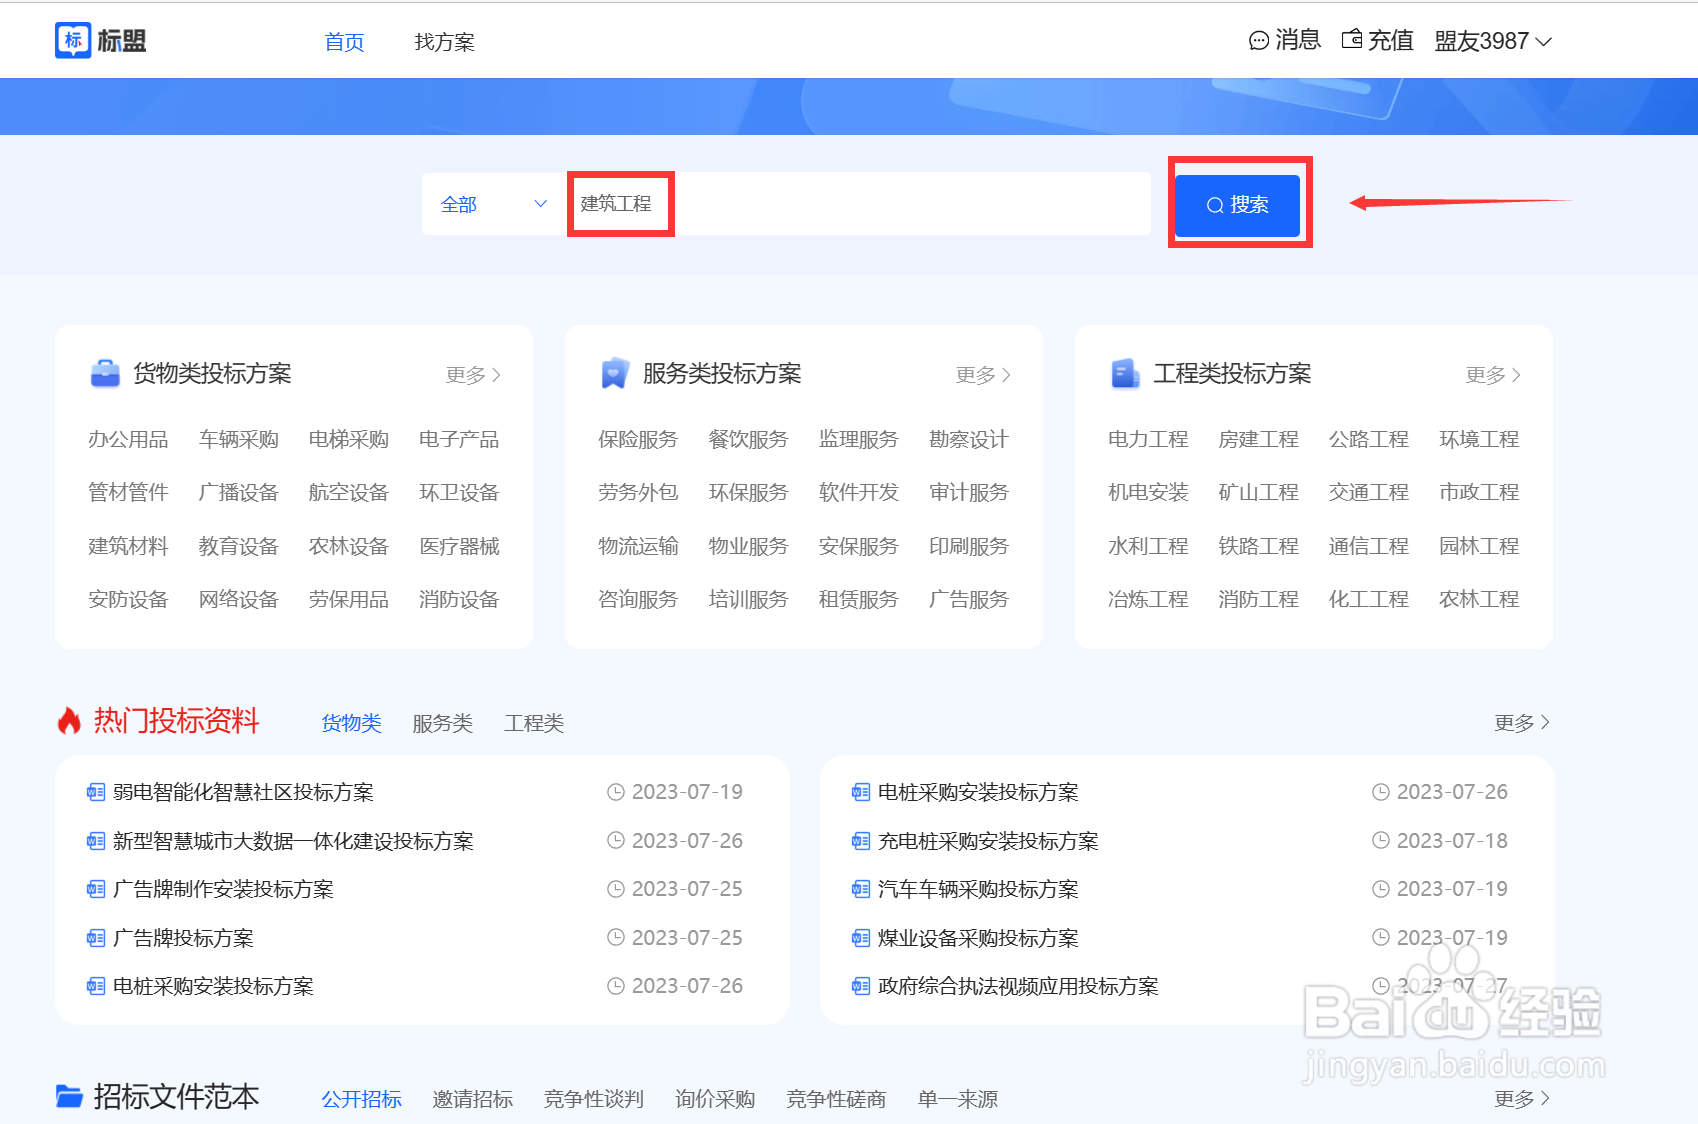Open the 电力工程 link
Screen dimensions: 1698x1124
point(1147,438)
